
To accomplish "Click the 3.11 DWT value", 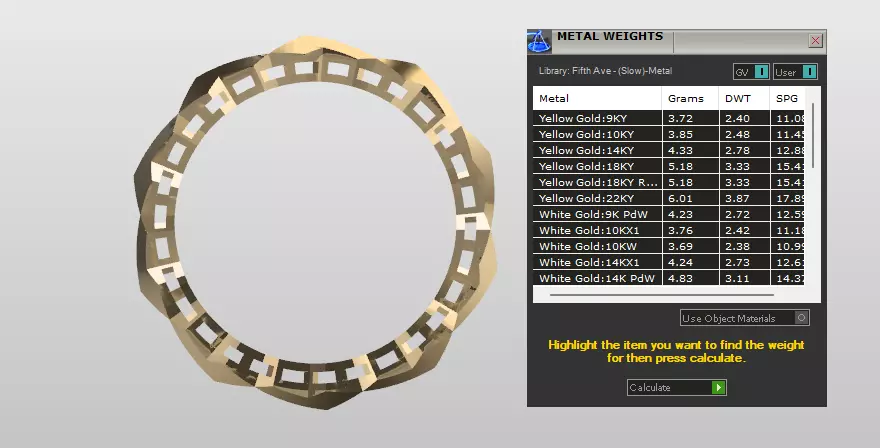I will pos(737,278).
